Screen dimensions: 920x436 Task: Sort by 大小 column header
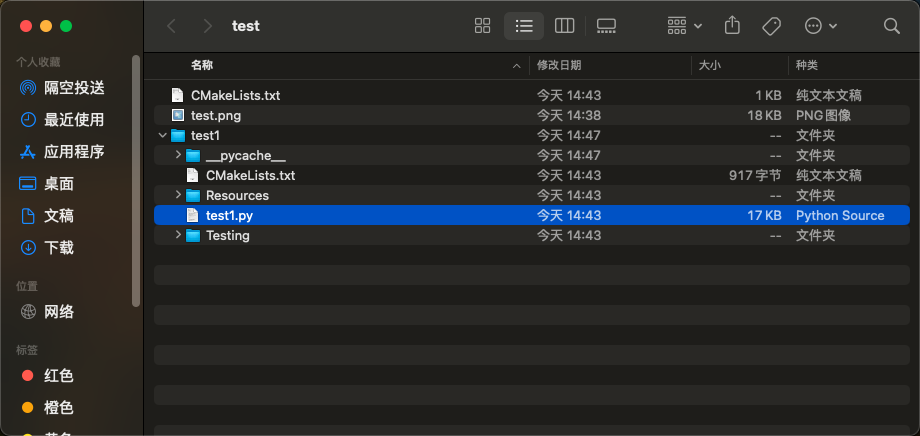[x=709, y=65]
